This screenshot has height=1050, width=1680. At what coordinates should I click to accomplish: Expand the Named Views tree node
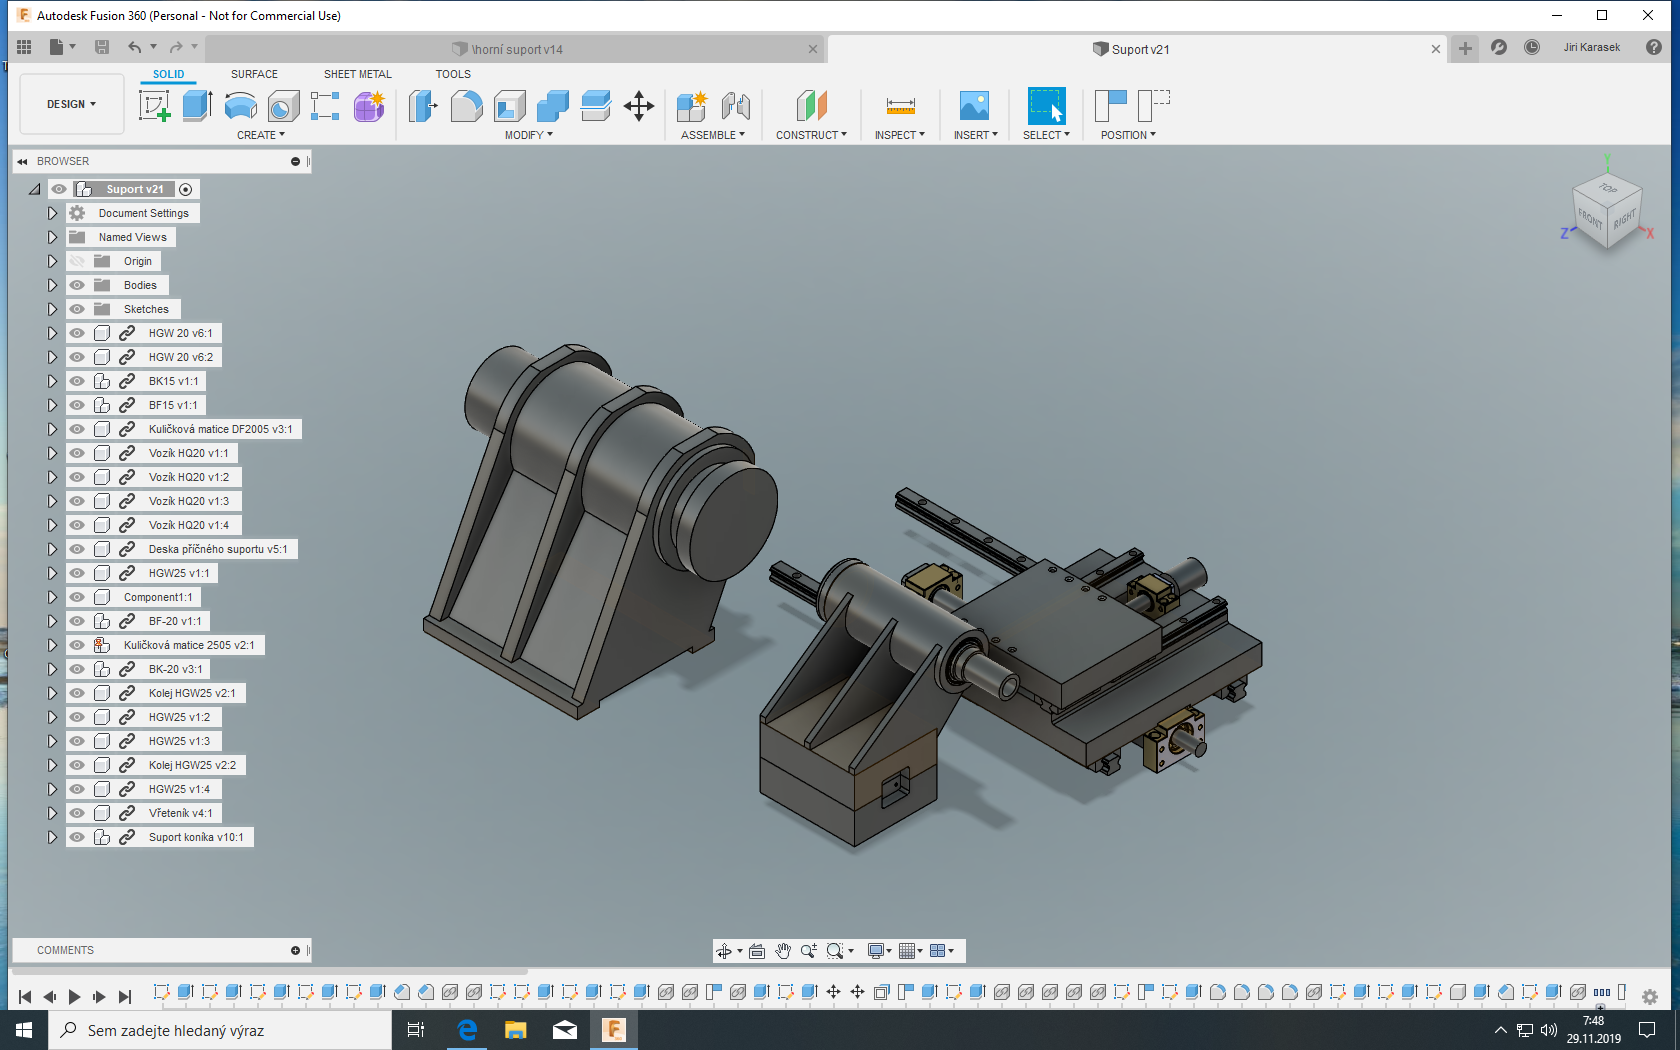[52, 237]
